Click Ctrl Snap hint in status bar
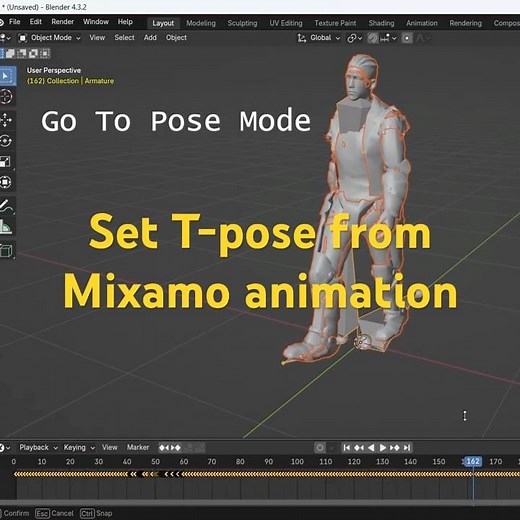This screenshot has width=520, height=520. coord(96,513)
